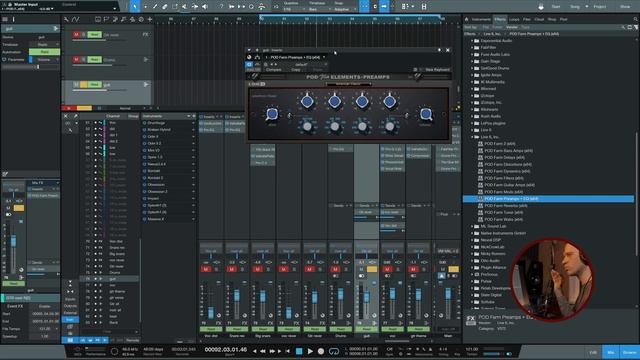
Task: Open the Edit view button
Action: [x=593, y=352]
